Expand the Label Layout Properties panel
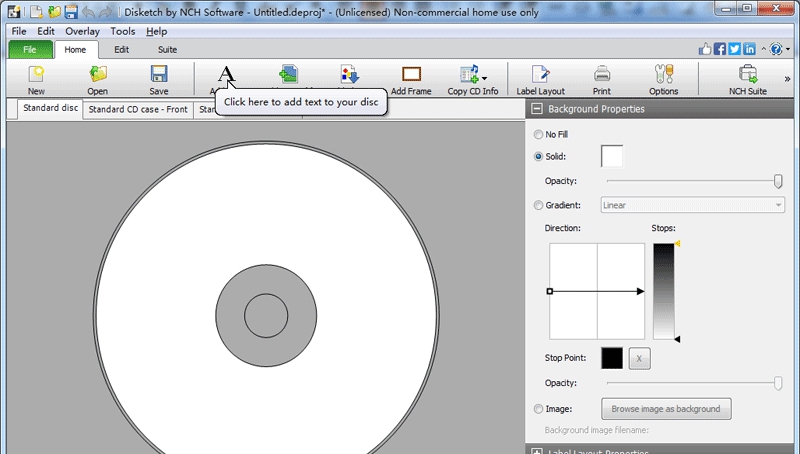 point(537,451)
